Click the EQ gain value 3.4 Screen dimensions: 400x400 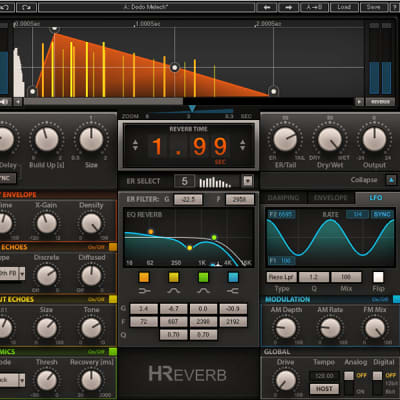(144, 309)
